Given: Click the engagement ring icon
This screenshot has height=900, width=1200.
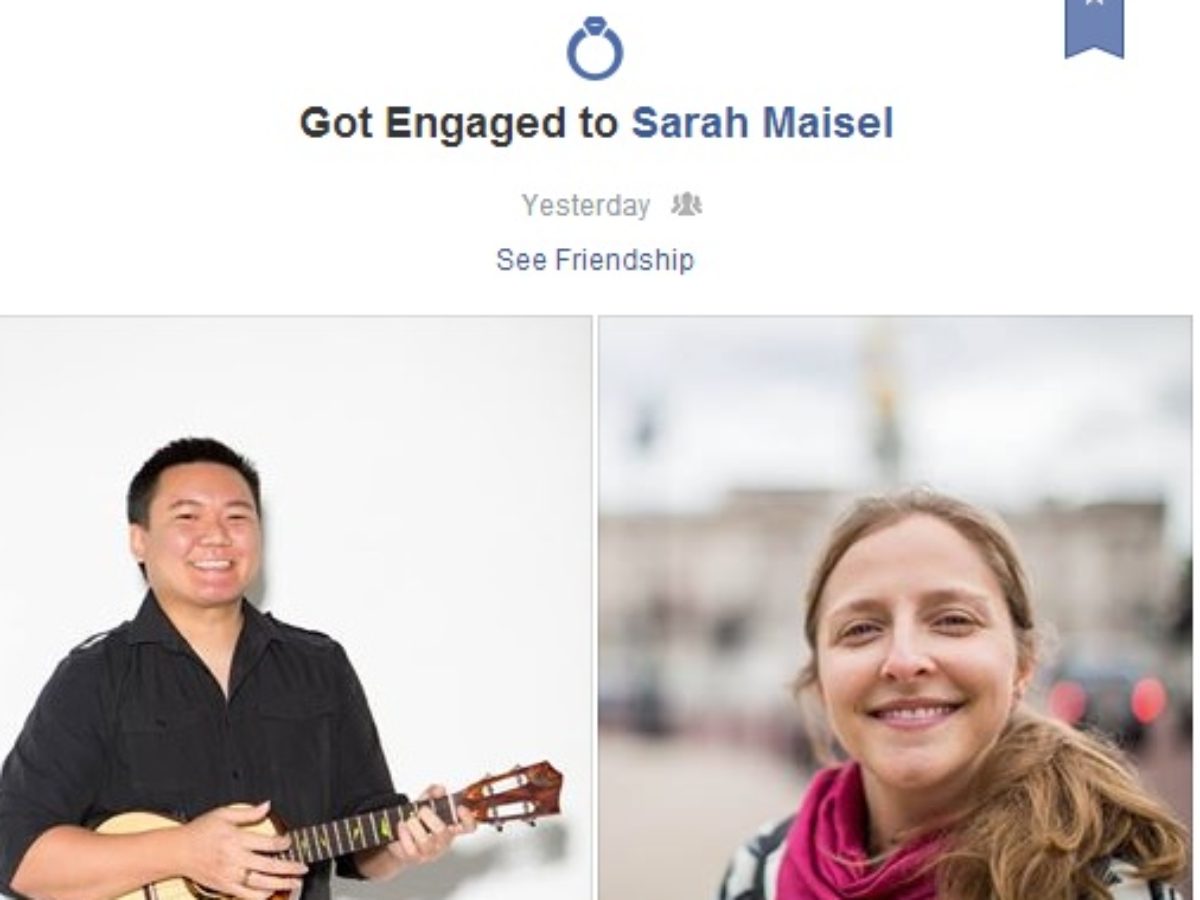Looking at the screenshot, I should click(595, 47).
